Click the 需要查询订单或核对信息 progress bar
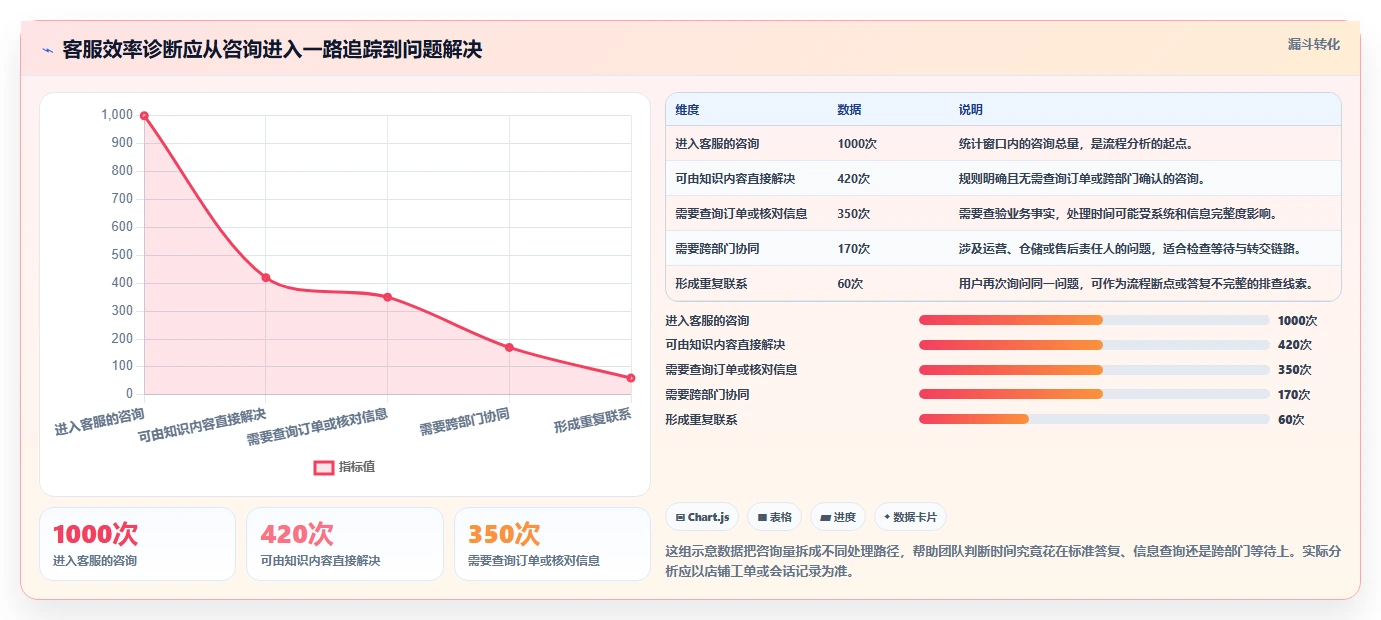This screenshot has width=1381, height=620. (x=1094, y=370)
